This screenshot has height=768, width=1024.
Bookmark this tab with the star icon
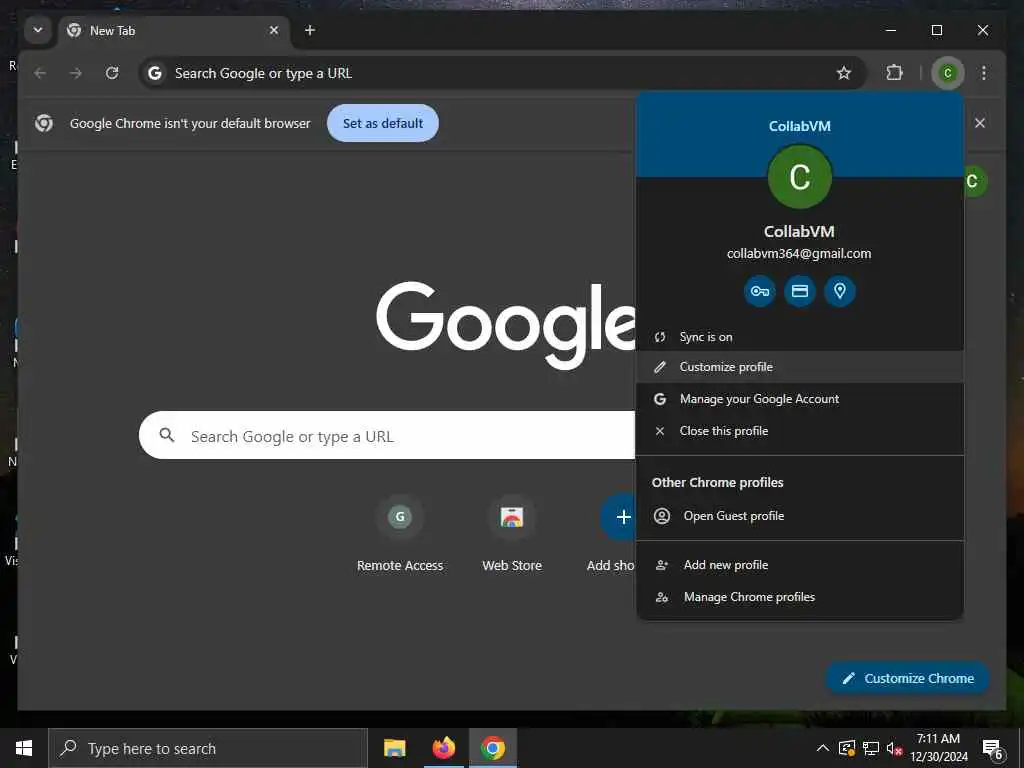coord(844,73)
